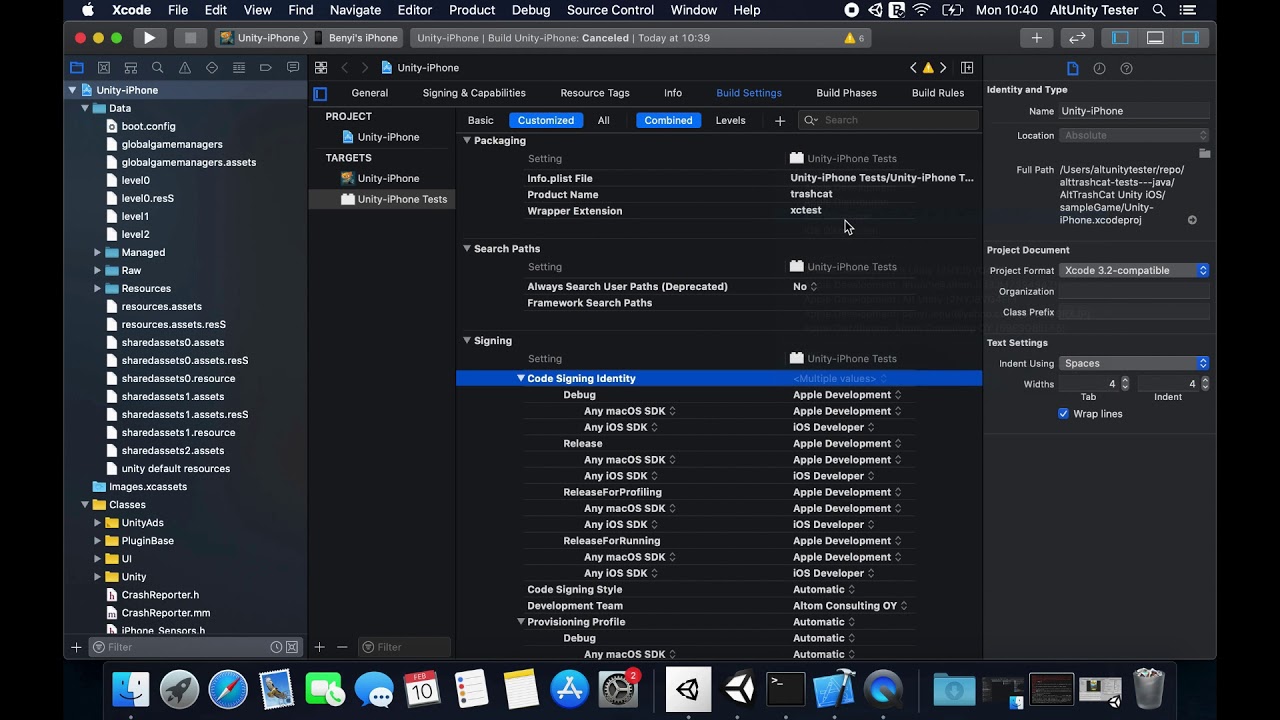
Task: Toggle the debug area visibility
Action: point(1155,38)
